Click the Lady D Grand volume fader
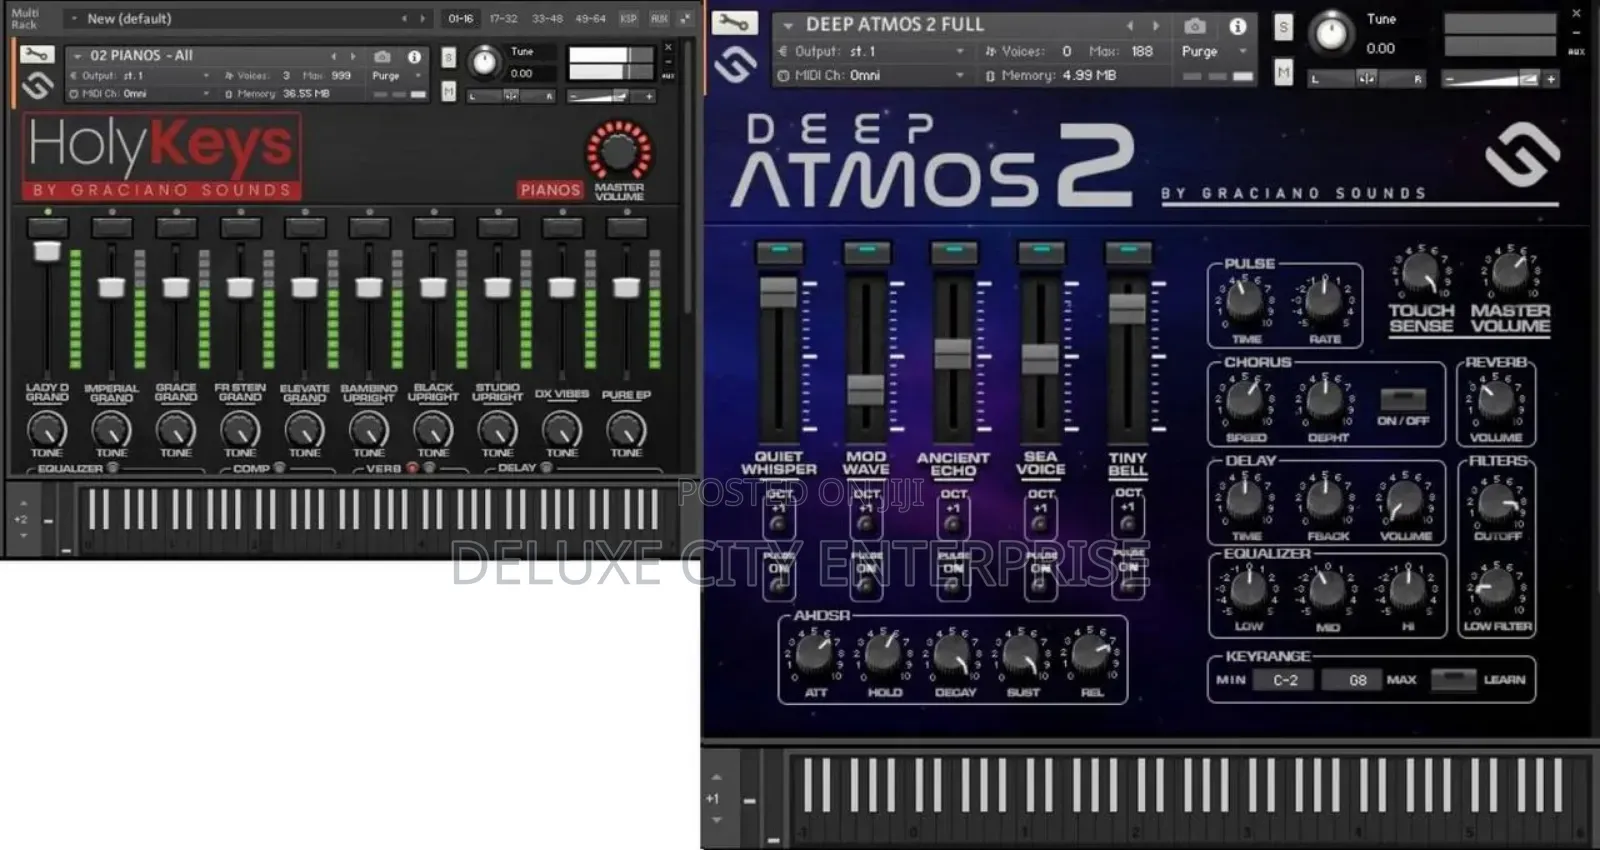The width and height of the screenshot is (1600, 850). pos(46,249)
